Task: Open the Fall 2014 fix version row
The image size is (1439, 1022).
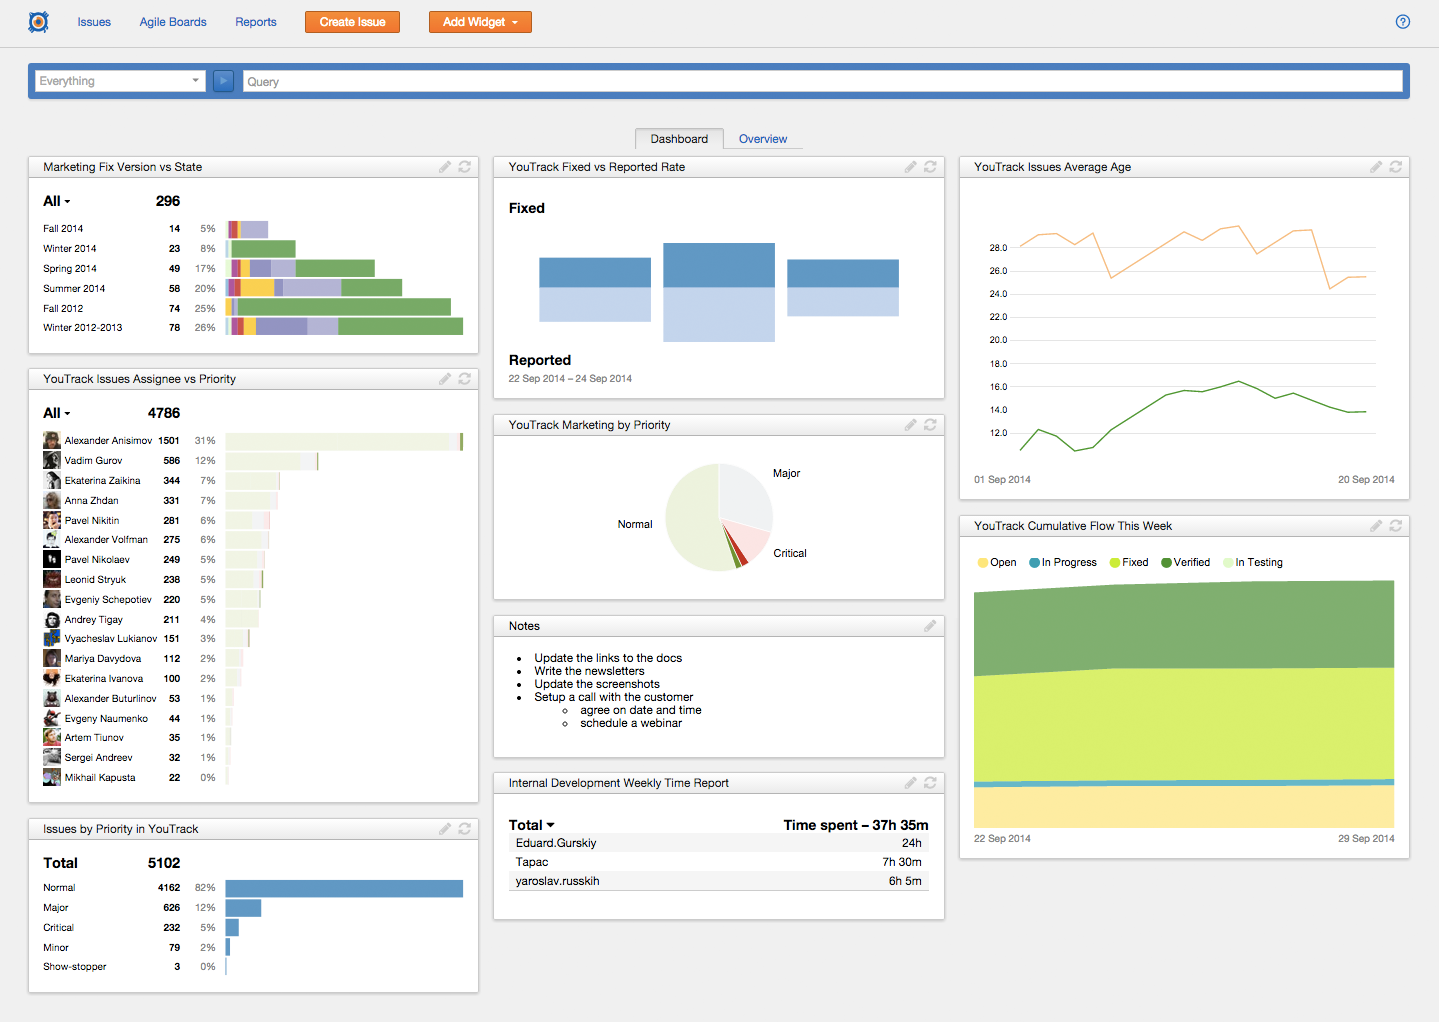Action: (x=253, y=229)
